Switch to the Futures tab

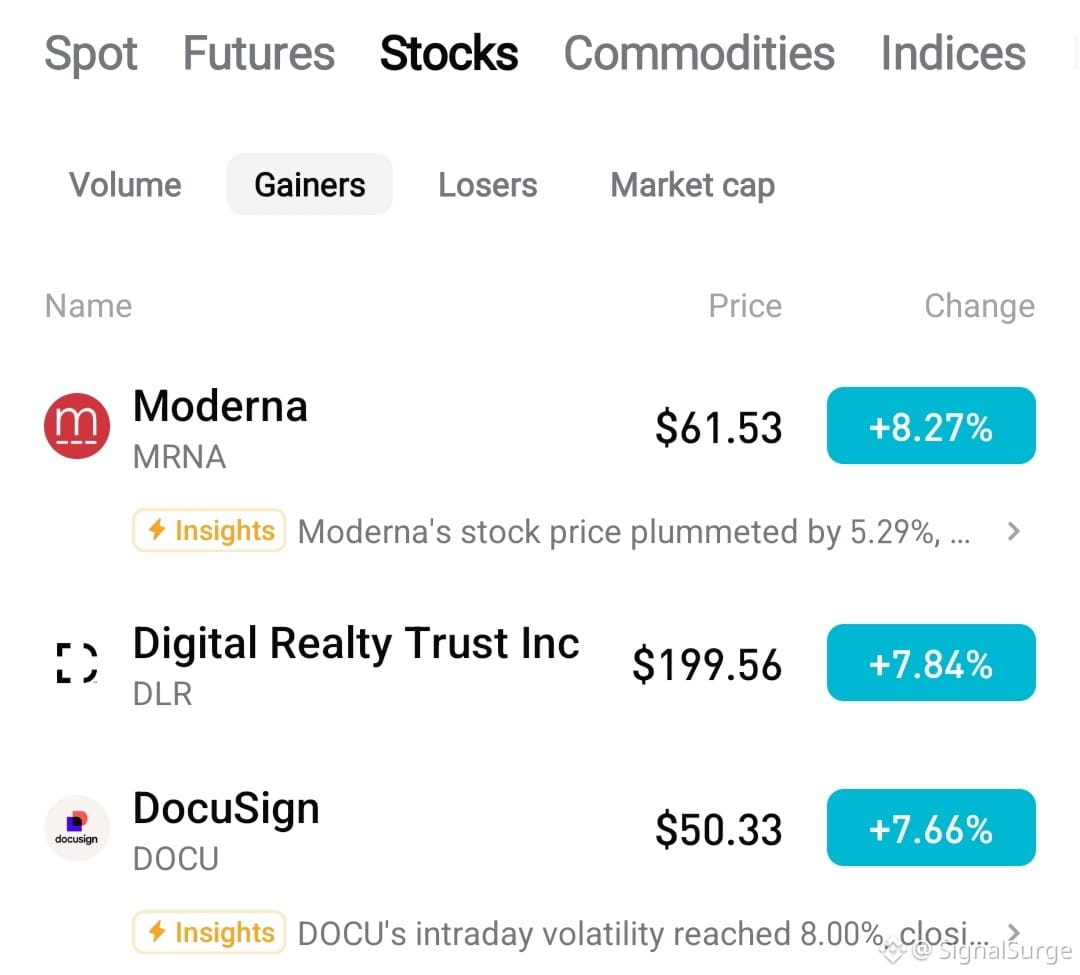[259, 54]
